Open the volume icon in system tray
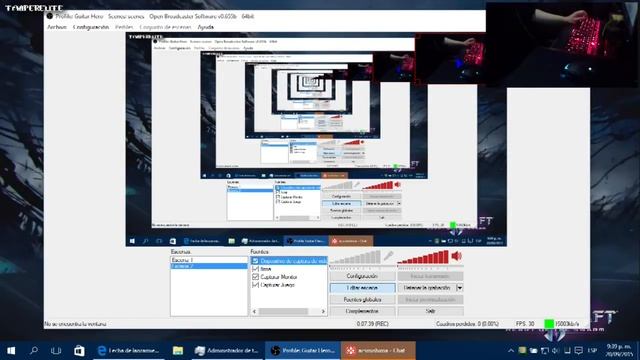Viewport: 640px width, 360px height. point(556,351)
